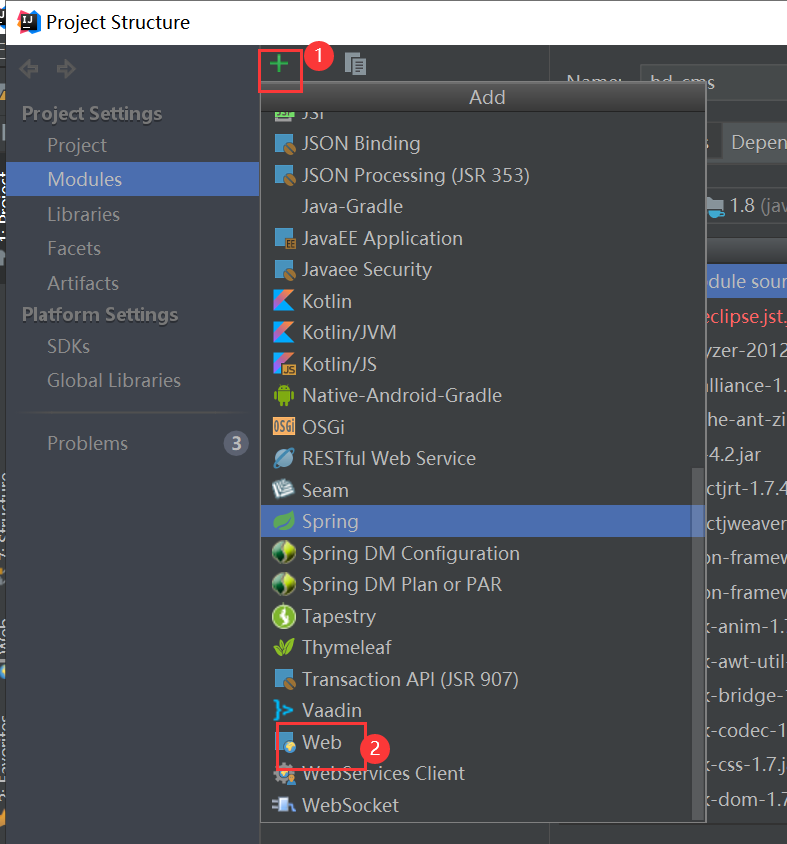This screenshot has height=844, width=787.
Task: Click the OSGi logo icon
Action: pos(284,427)
